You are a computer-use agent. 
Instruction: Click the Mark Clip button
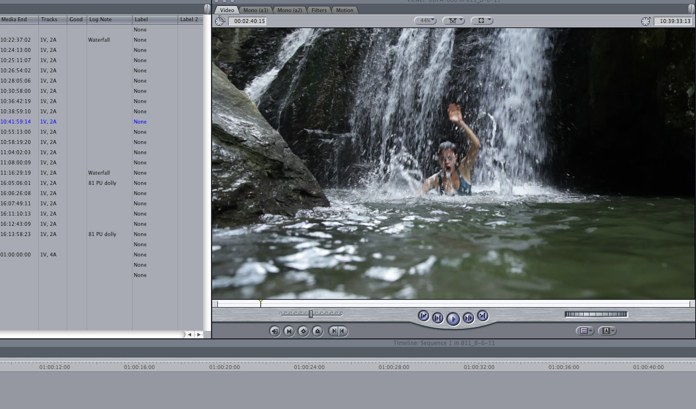pos(289,331)
